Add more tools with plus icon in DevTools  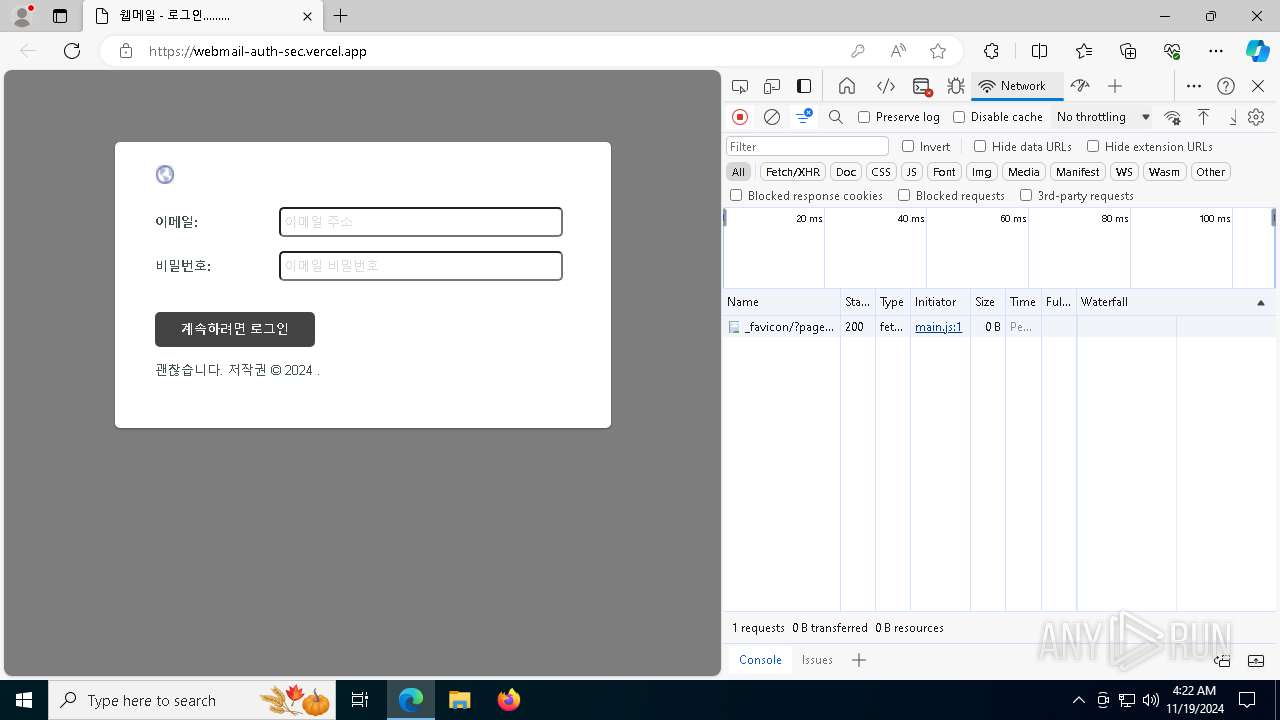point(1115,86)
